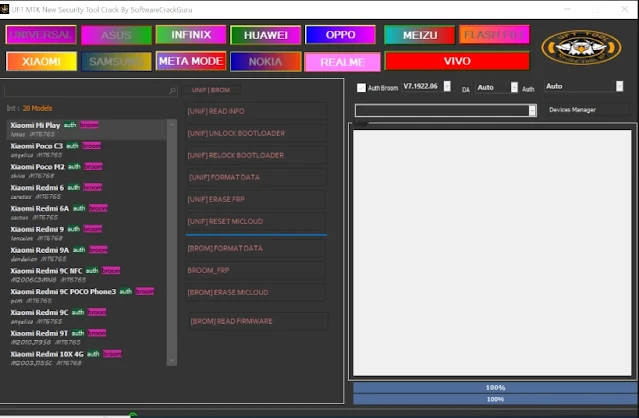
Task: Select the VIVO brand button
Action: (x=457, y=61)
